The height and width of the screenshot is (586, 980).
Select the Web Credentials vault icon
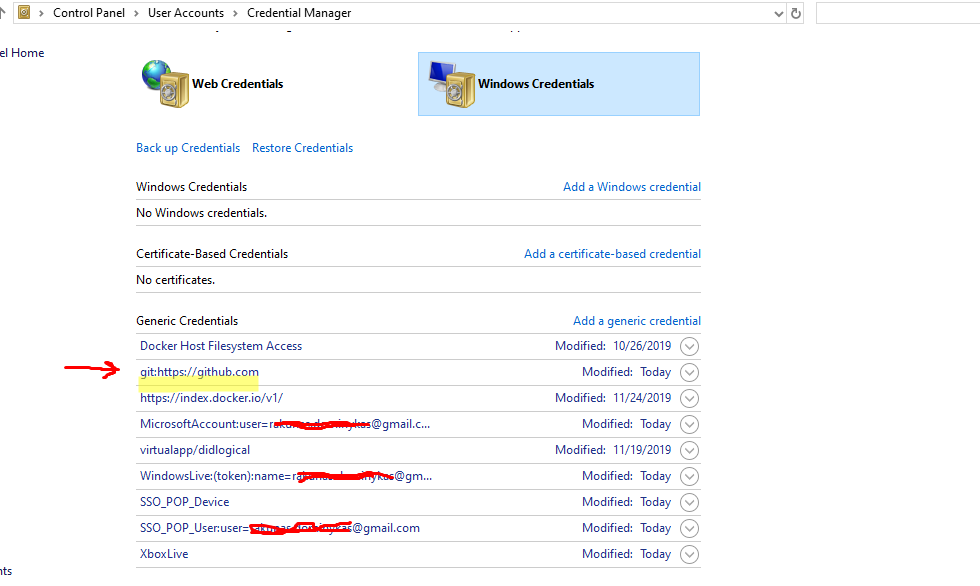tap(166, 84)
